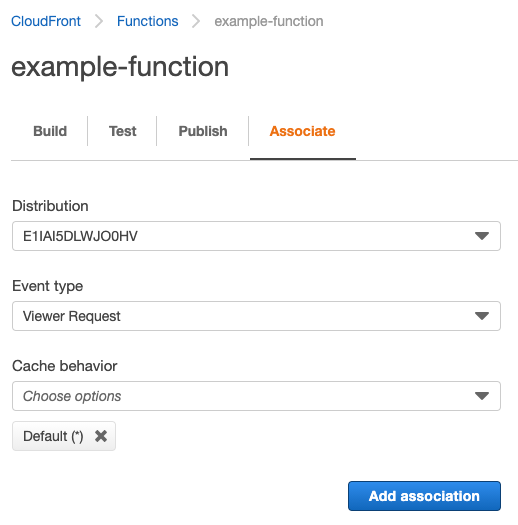The image size is (518, 525).
Task: Click the Add association button
Action: click(424, 496)
